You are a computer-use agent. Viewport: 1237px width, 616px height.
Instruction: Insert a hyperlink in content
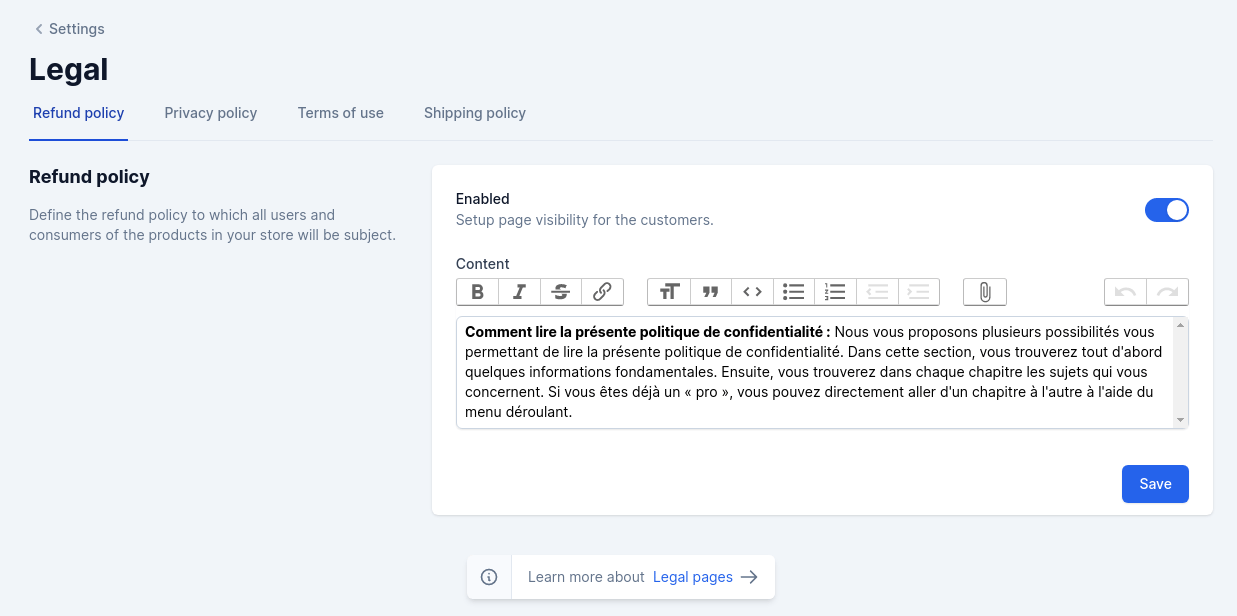point(602,292)
